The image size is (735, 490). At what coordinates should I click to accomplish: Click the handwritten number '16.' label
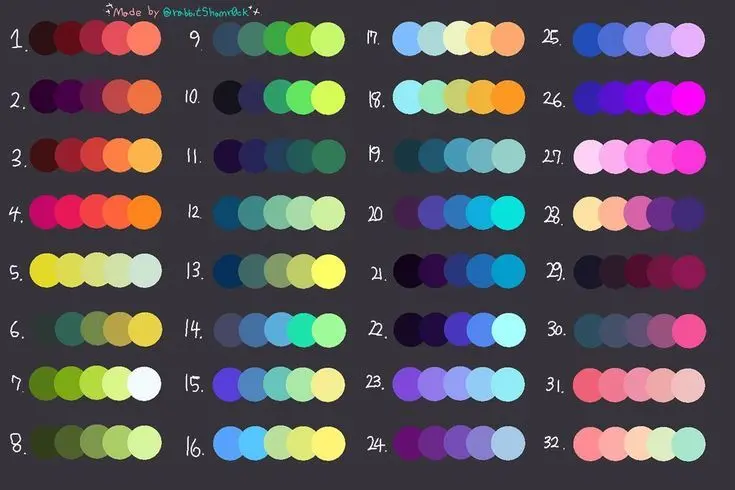click(x=195, y=446)
